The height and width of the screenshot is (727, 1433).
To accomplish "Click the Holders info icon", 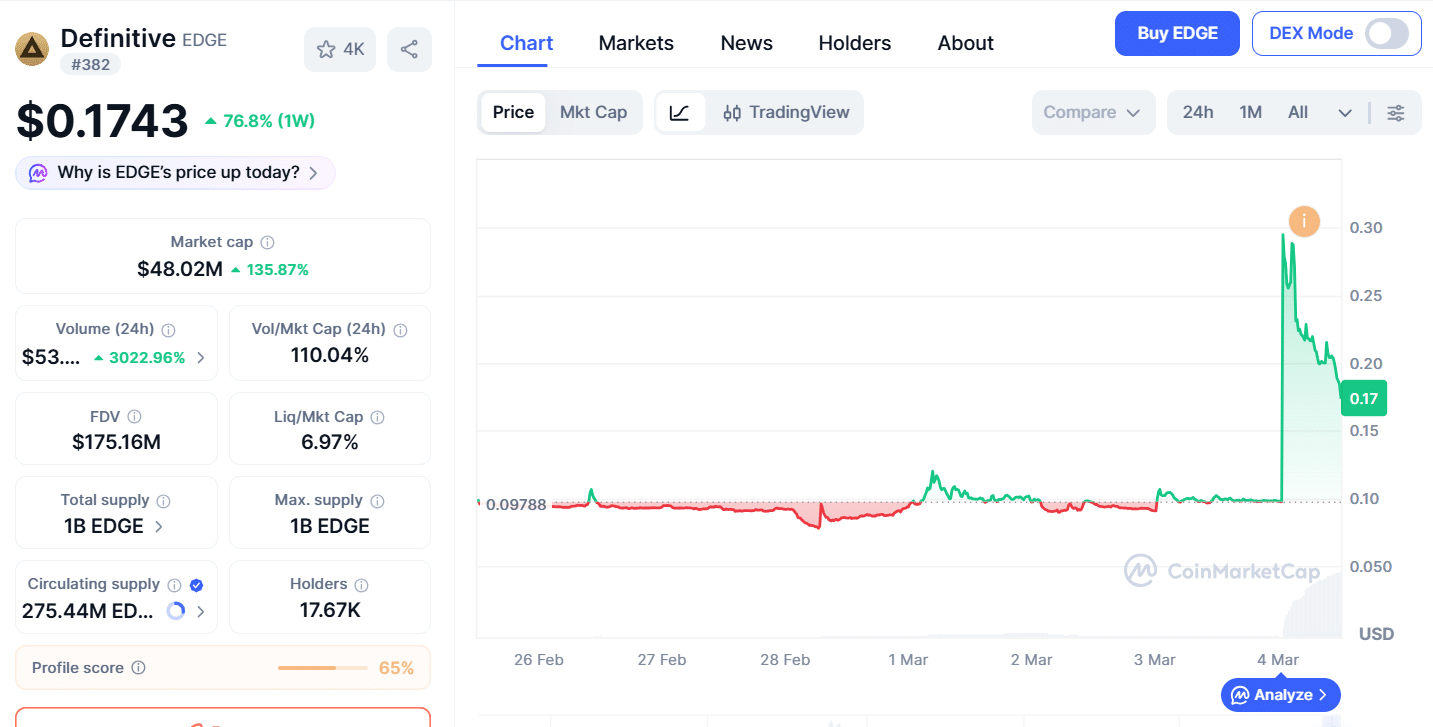I will (x=361, y=585).
